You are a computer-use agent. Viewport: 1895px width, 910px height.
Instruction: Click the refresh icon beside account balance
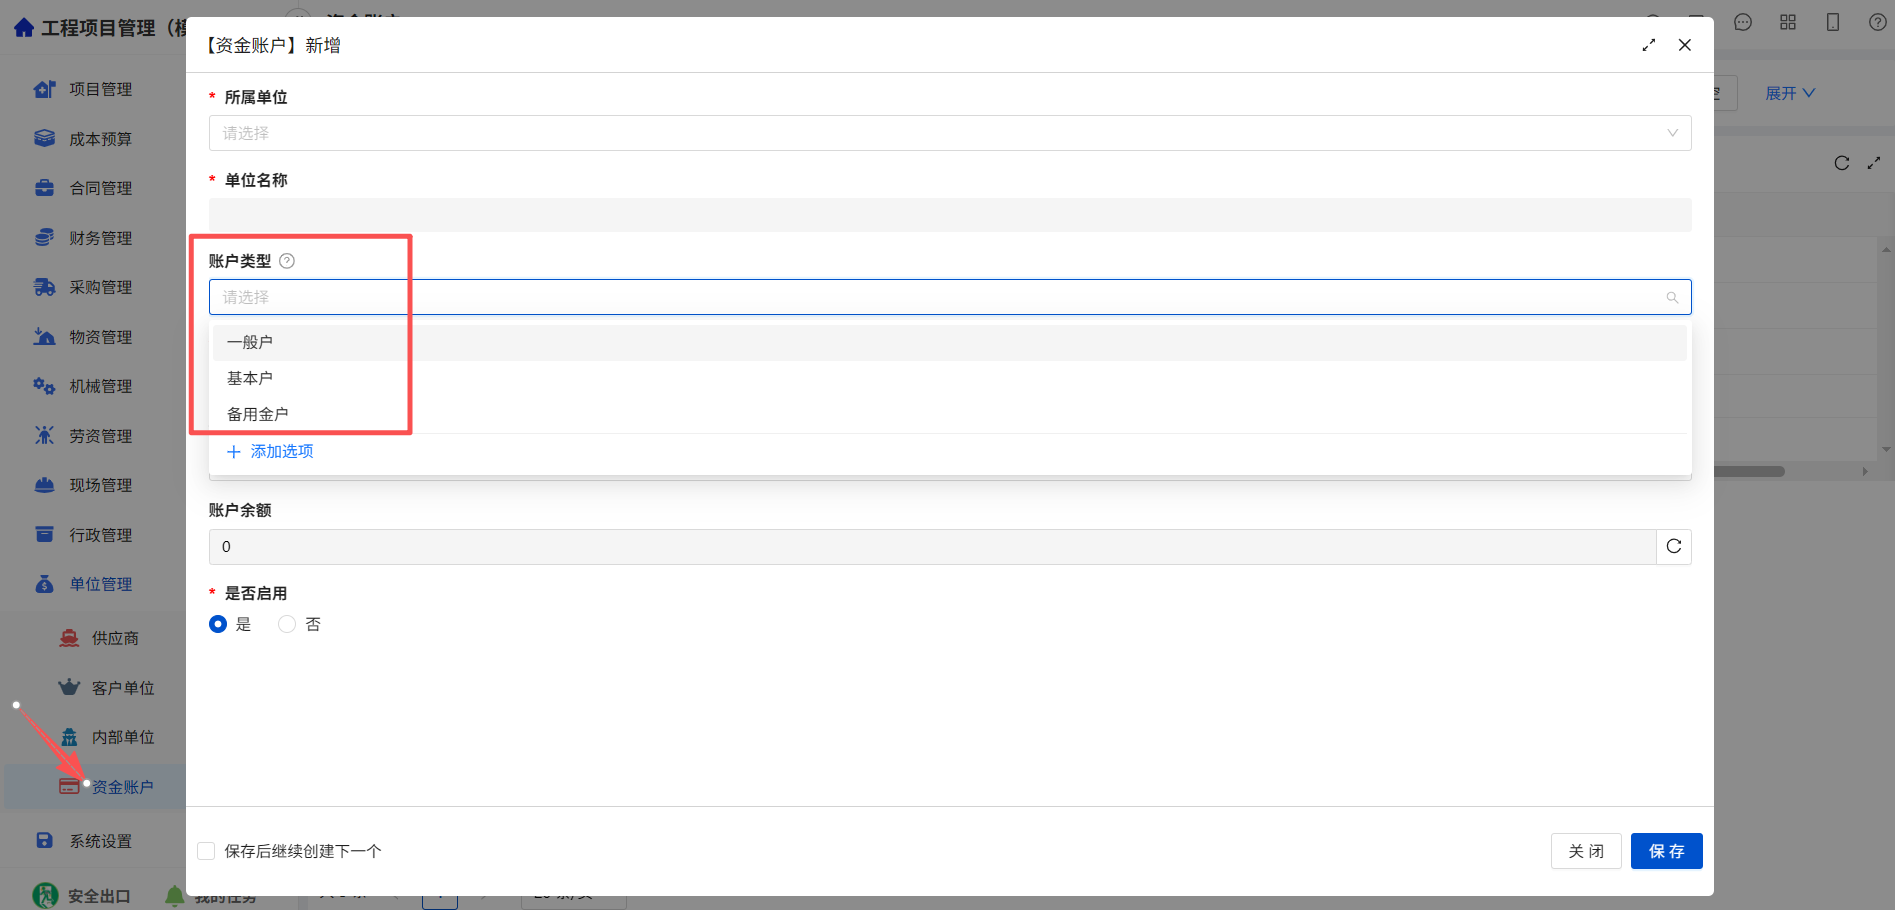[1674, 547]
